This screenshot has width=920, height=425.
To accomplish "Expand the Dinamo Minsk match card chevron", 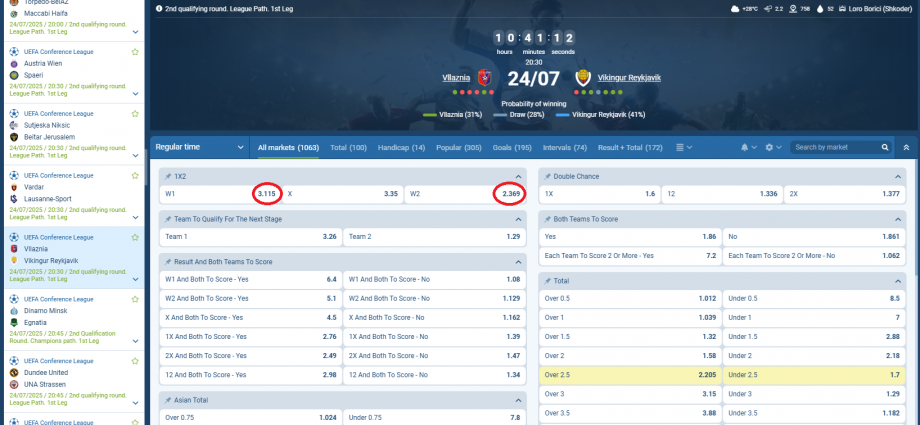I will (x=136, y=341).
